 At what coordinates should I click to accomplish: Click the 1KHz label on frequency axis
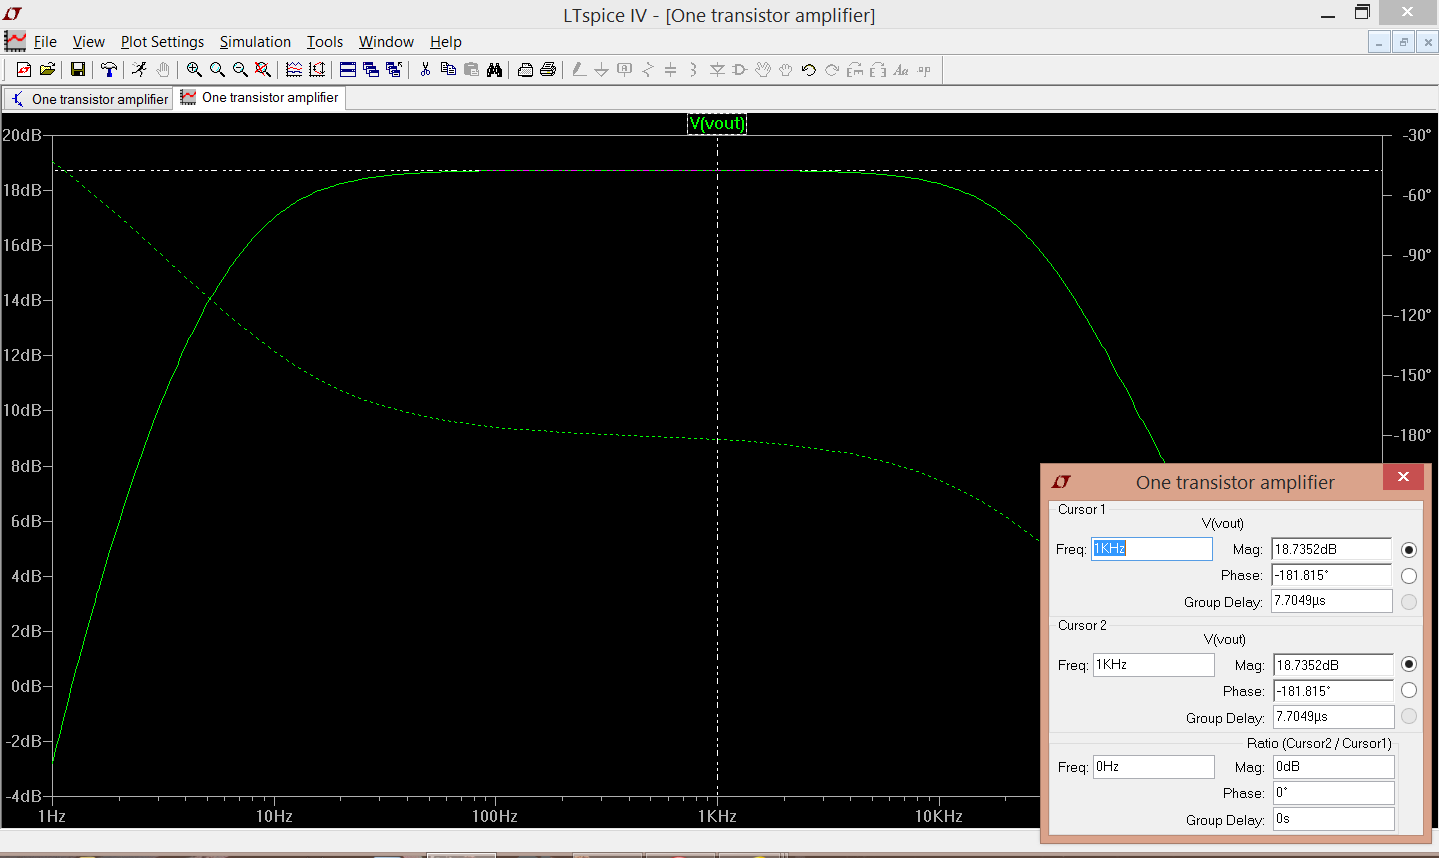tap(717, 816)
